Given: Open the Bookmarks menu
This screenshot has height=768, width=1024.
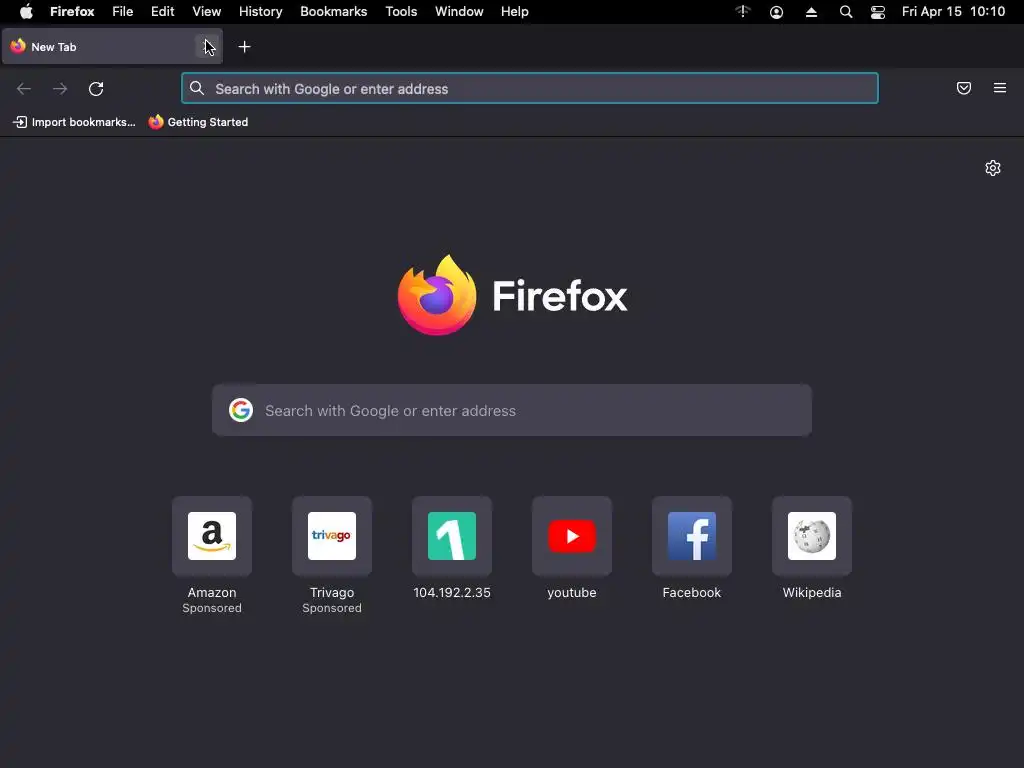Looking at the screenshot, I should [333, 12].
